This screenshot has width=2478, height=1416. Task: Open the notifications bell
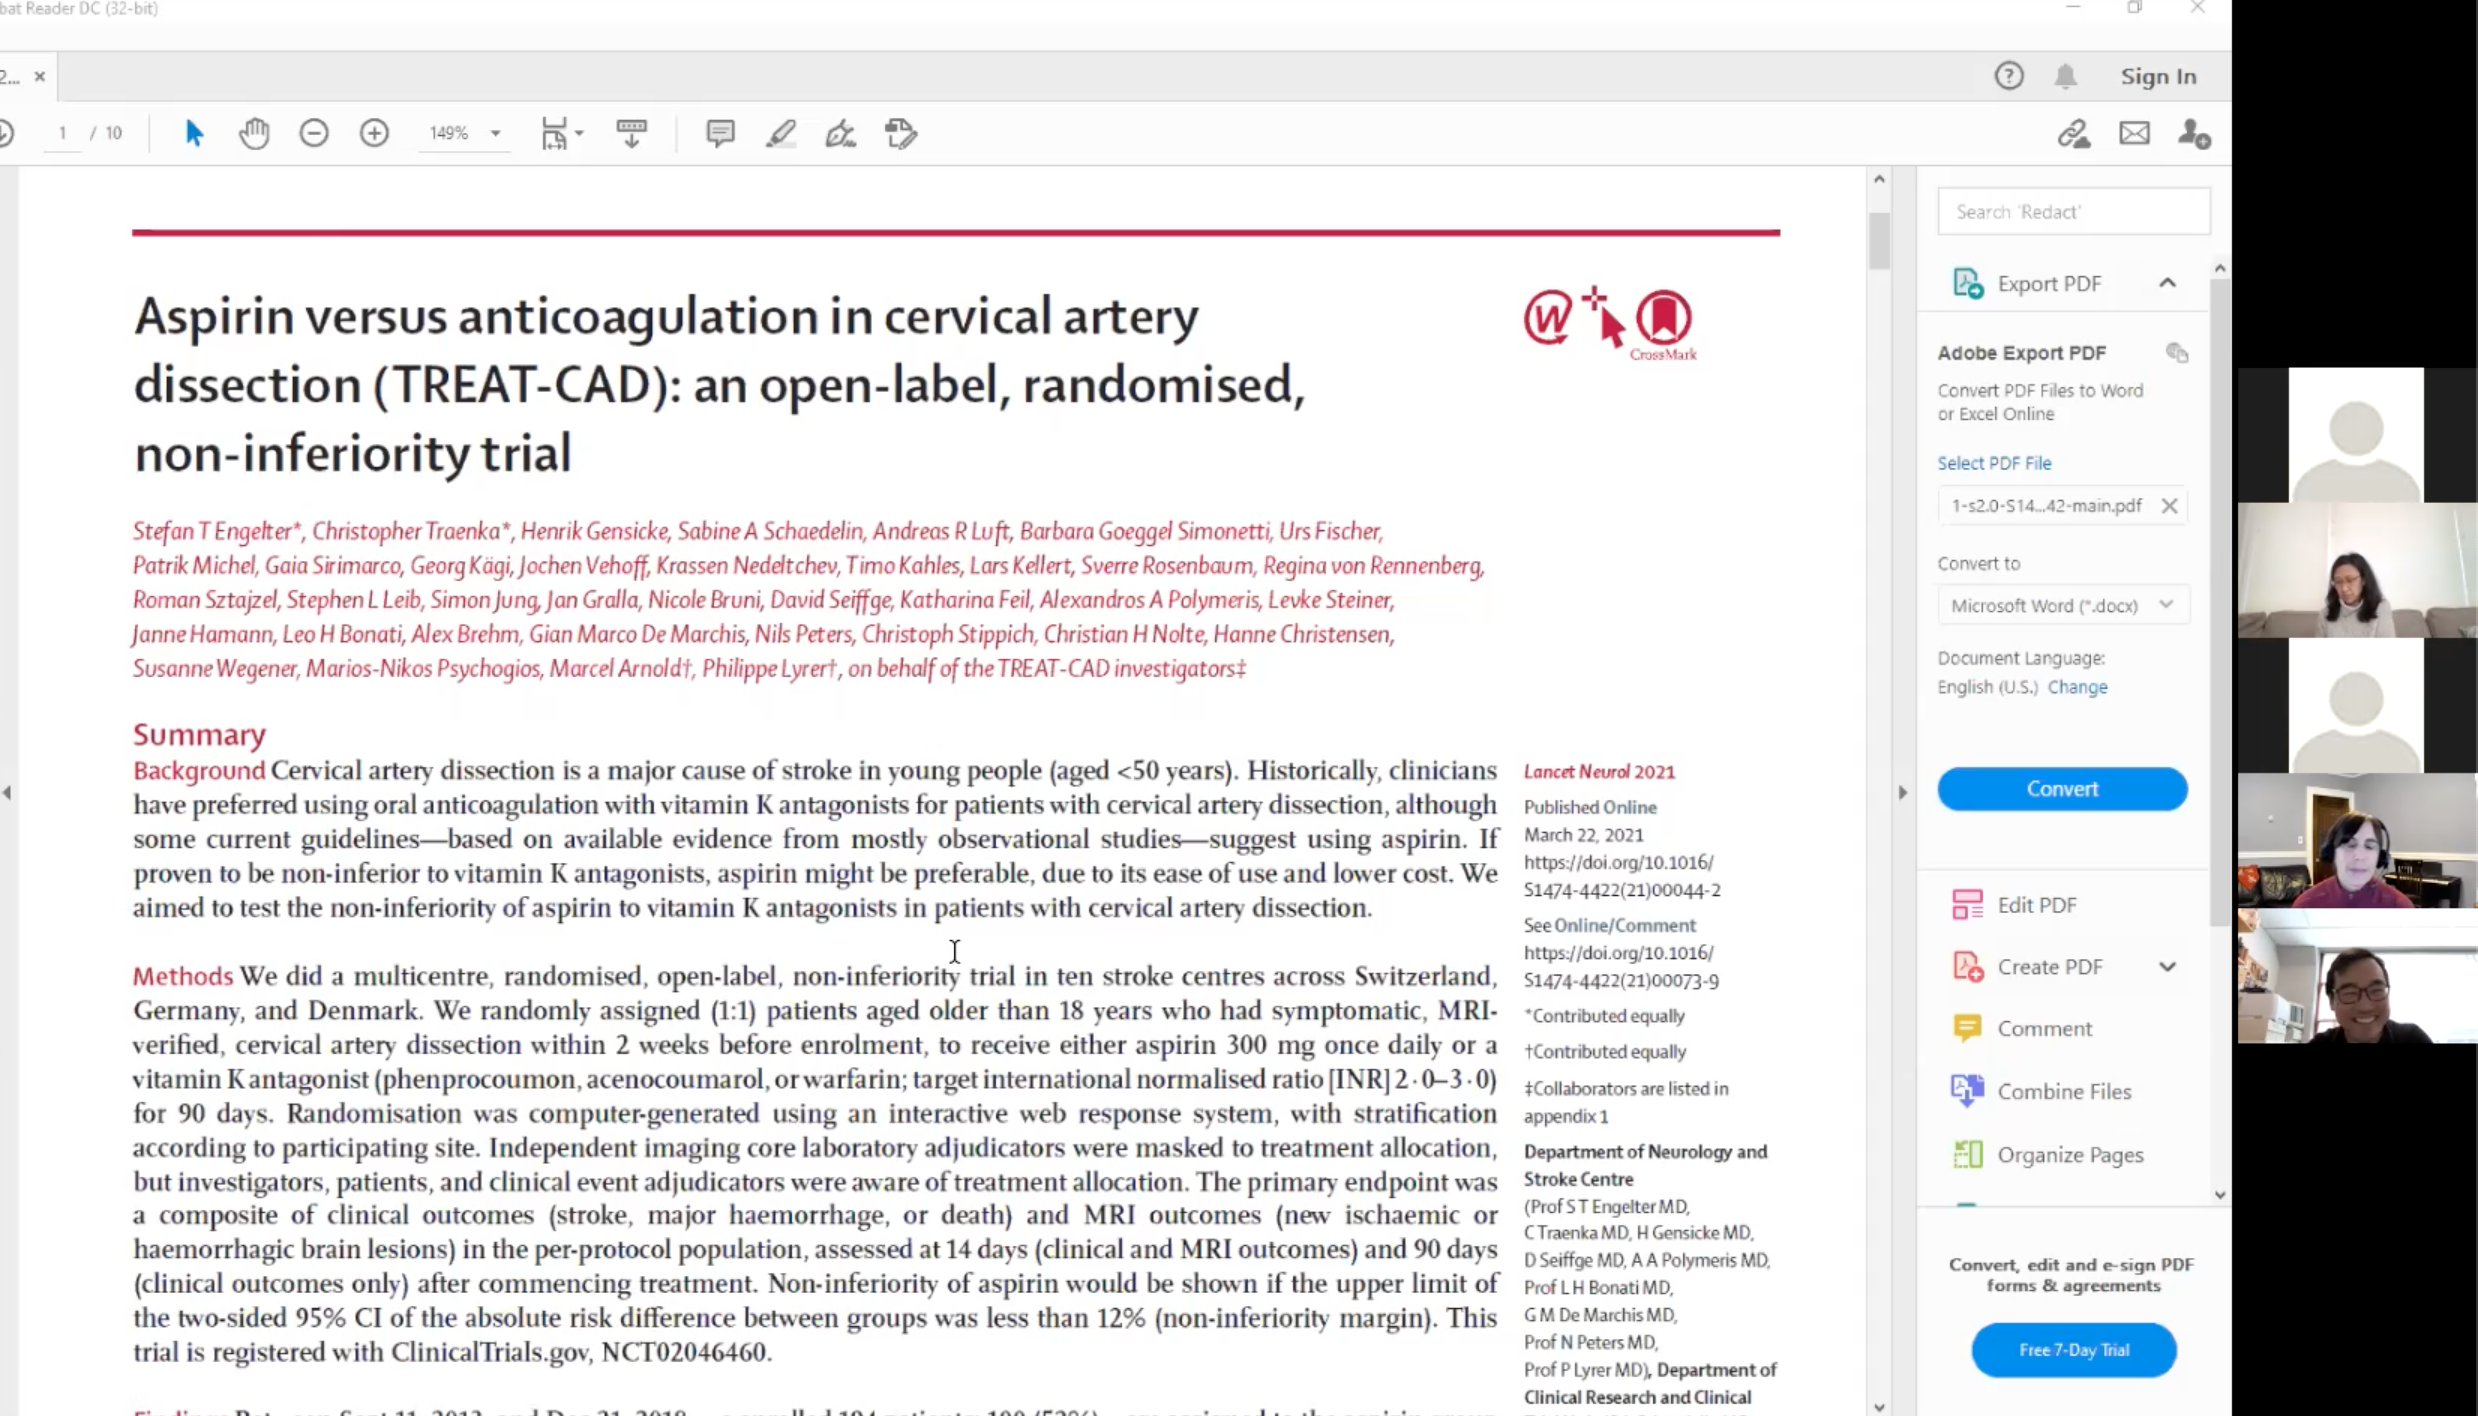coord(2065,76)
